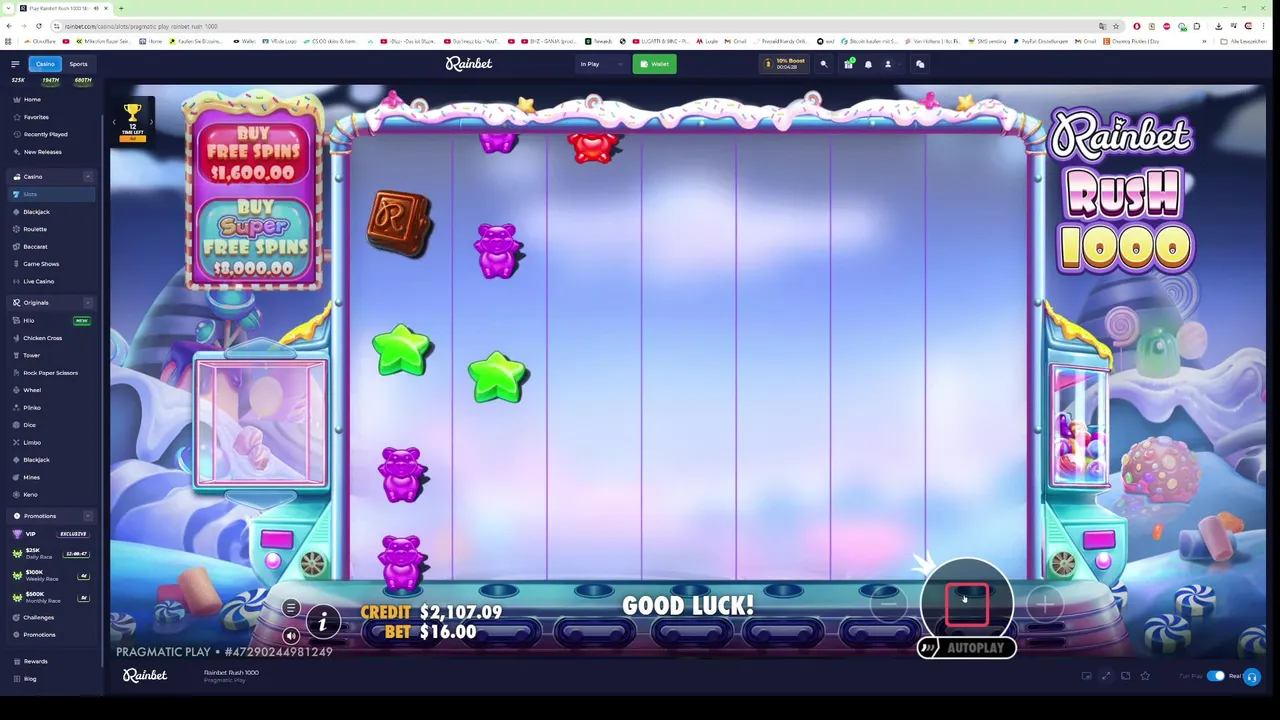The width and height of the screenshot is (1280, 720).
Task: Reload the browser page
Action: tap(39, 26)
